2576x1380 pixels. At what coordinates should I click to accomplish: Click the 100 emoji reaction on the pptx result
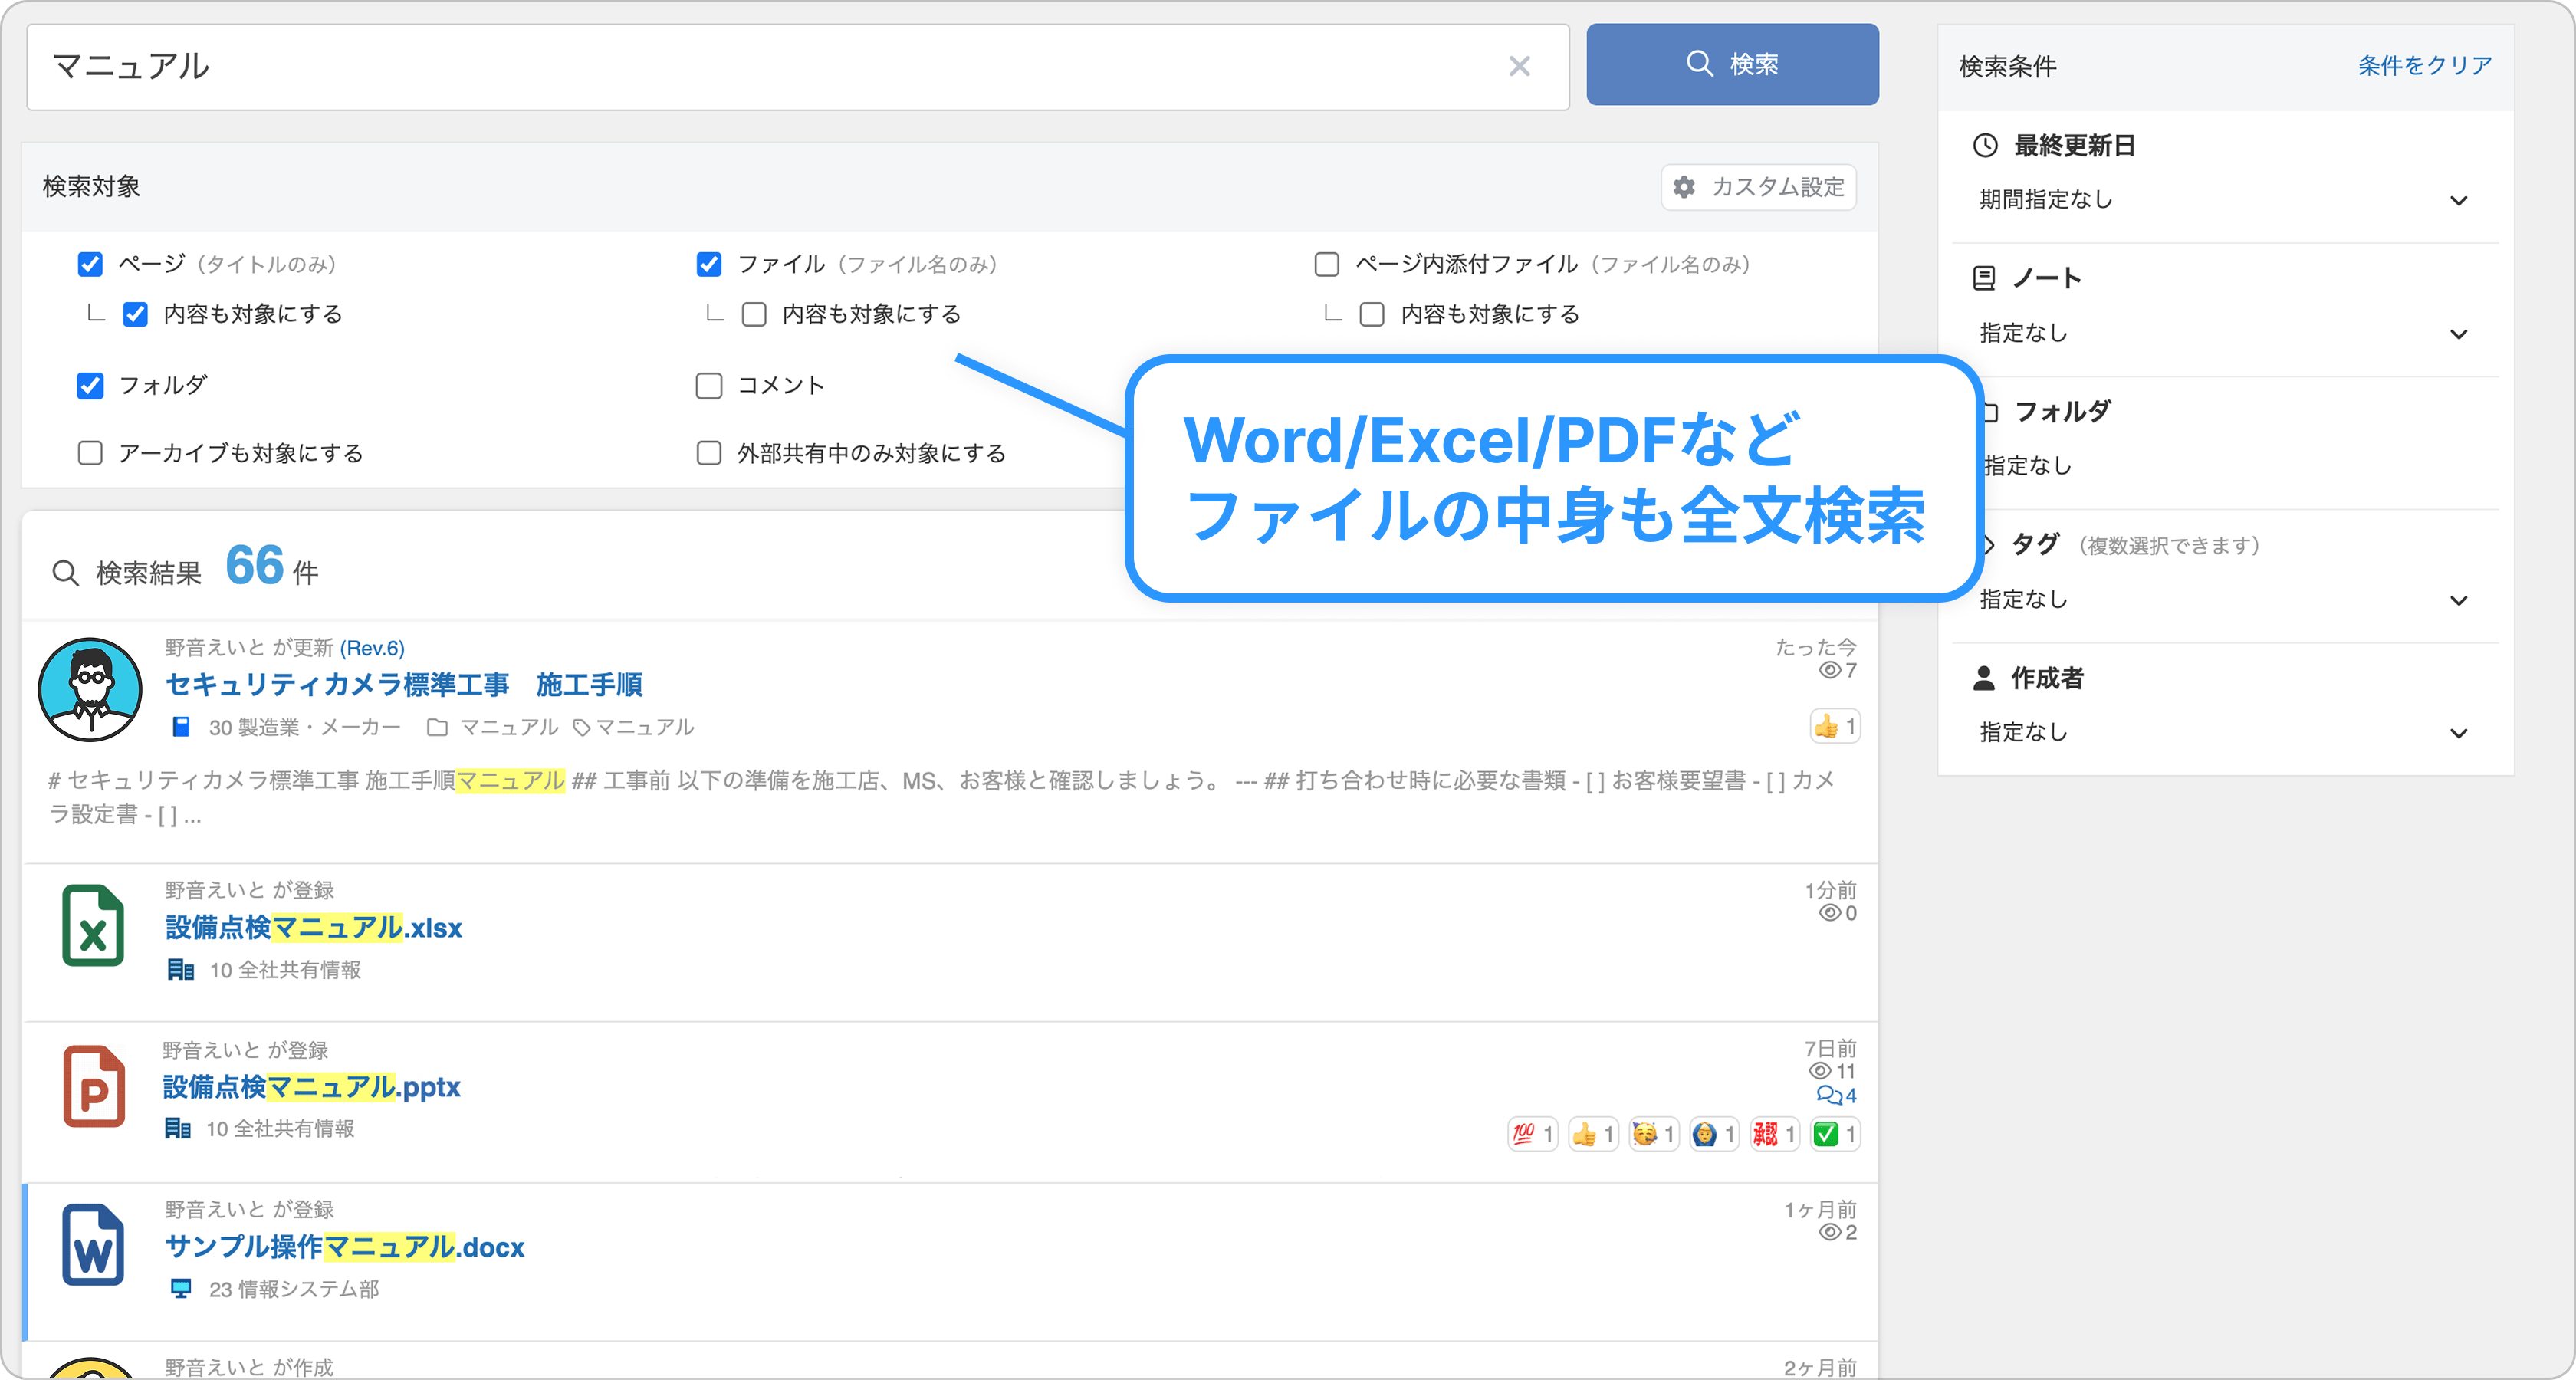(1532, 1134)
